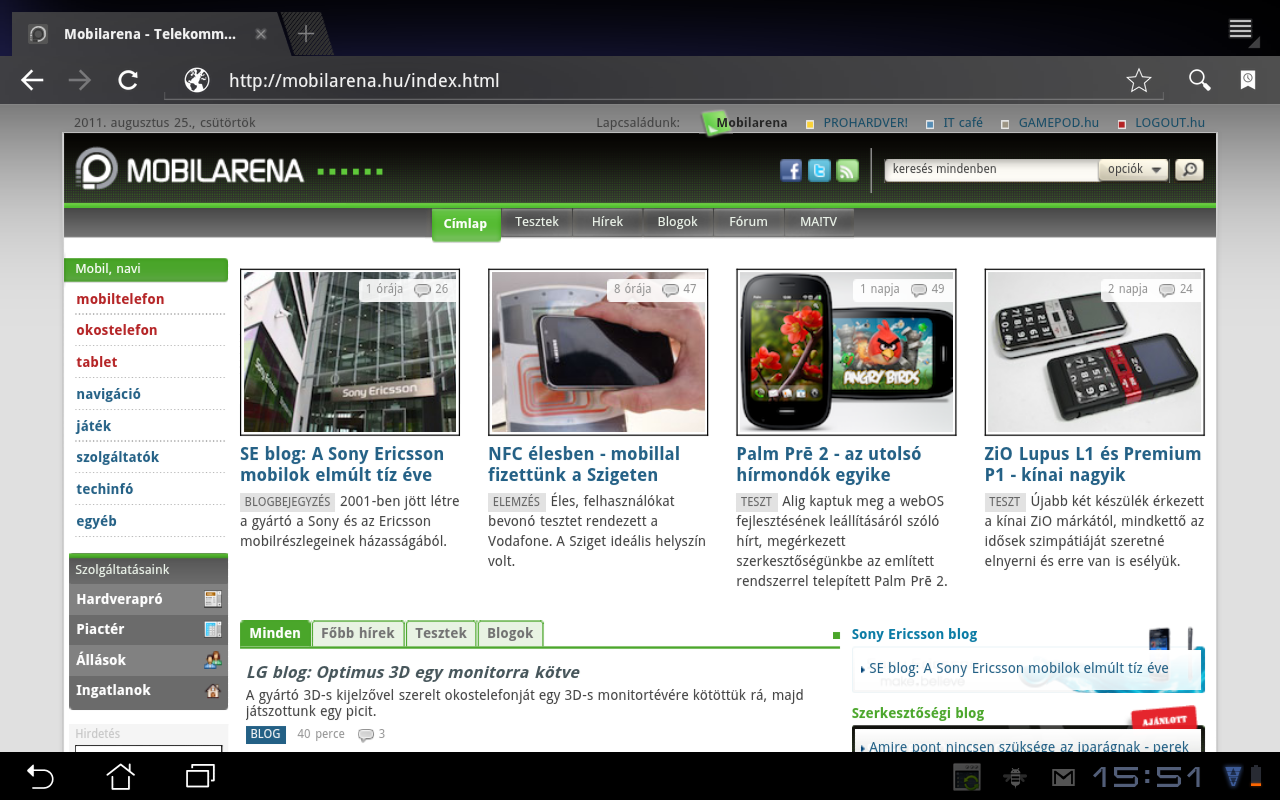Open Mobilarena's Twitter icon
Image resolution: width=1280 pixels, height=800 pixels.
tap(819, 170)
